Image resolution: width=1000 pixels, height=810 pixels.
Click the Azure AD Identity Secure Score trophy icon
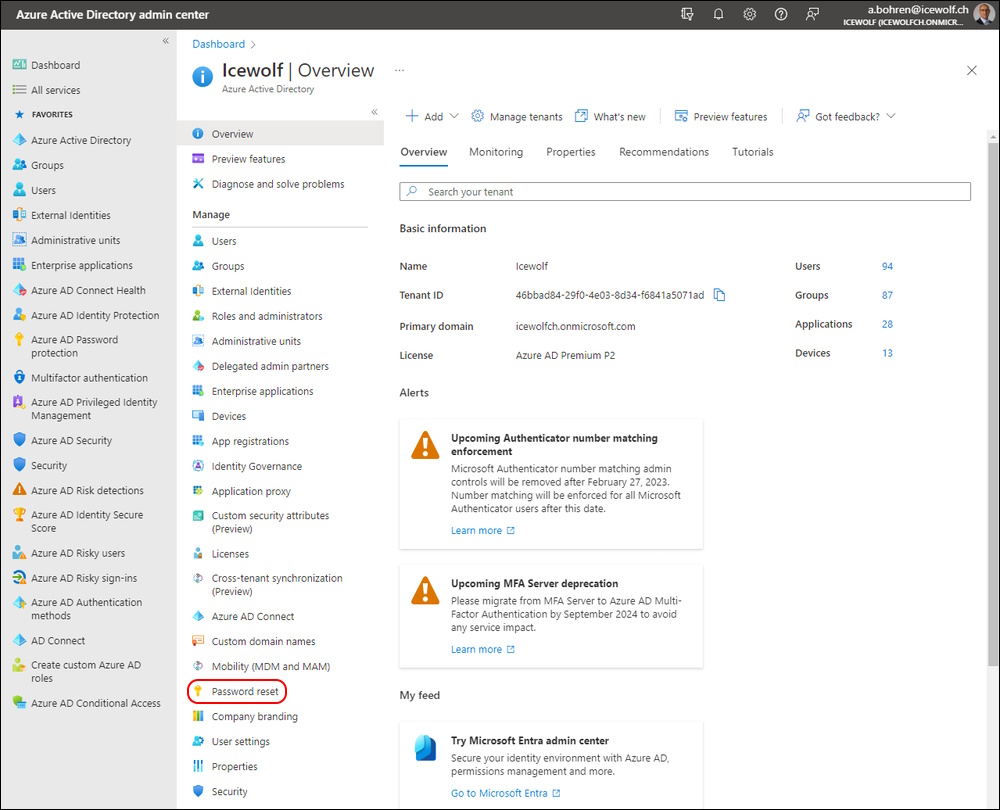[x=19, y=515]
